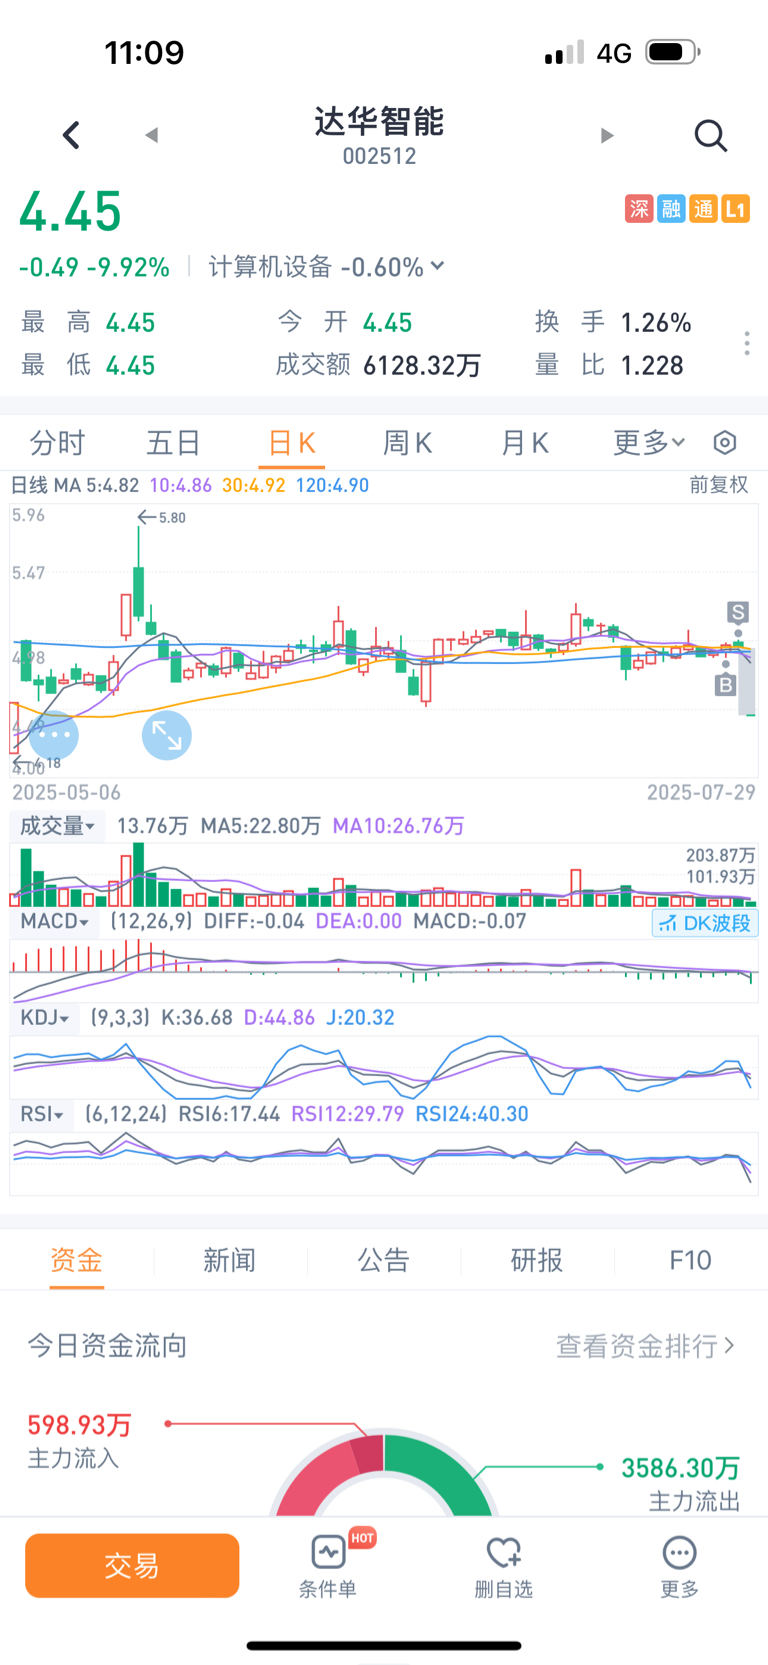Tap the 量比 1.228 value
The height and width of the screenshot is (1665, 768).
[652, 365]
